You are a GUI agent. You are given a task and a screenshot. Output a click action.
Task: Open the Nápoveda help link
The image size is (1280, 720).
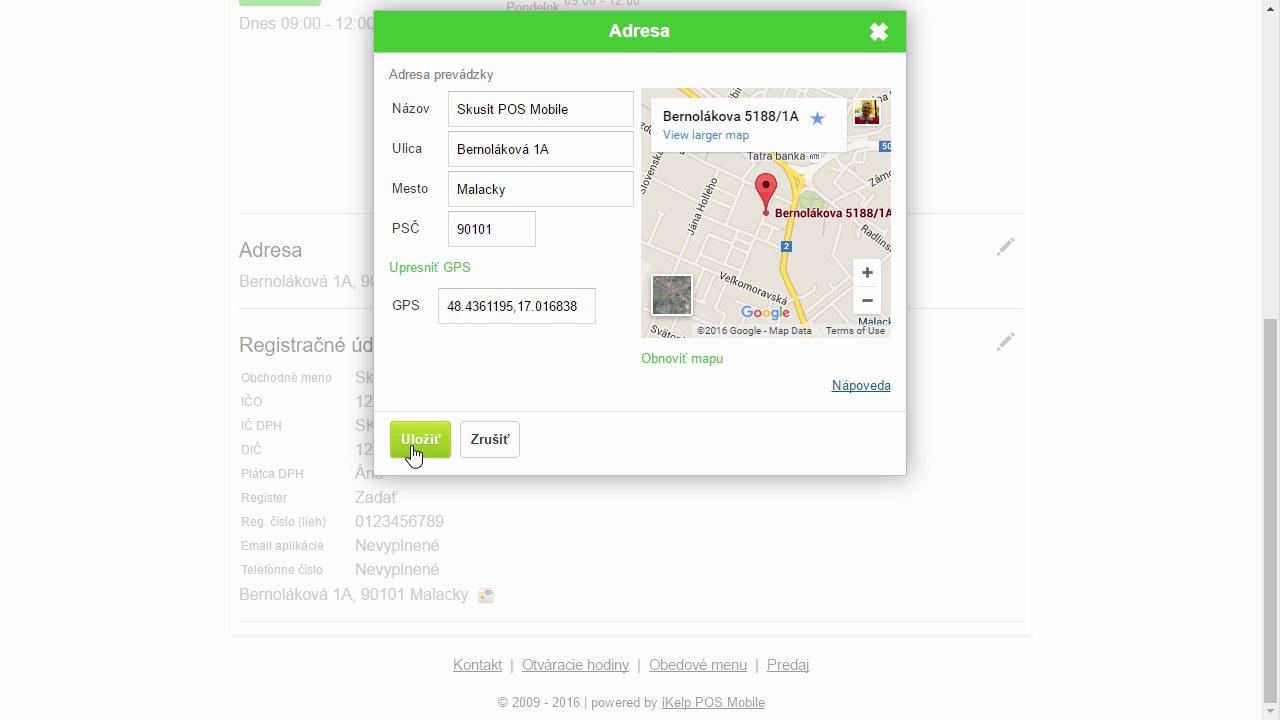pyautogui.click(x=861, y=385)
